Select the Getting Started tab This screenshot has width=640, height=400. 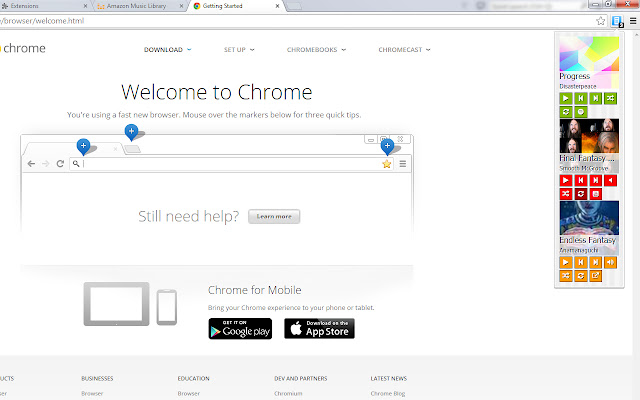coord(237,6)
